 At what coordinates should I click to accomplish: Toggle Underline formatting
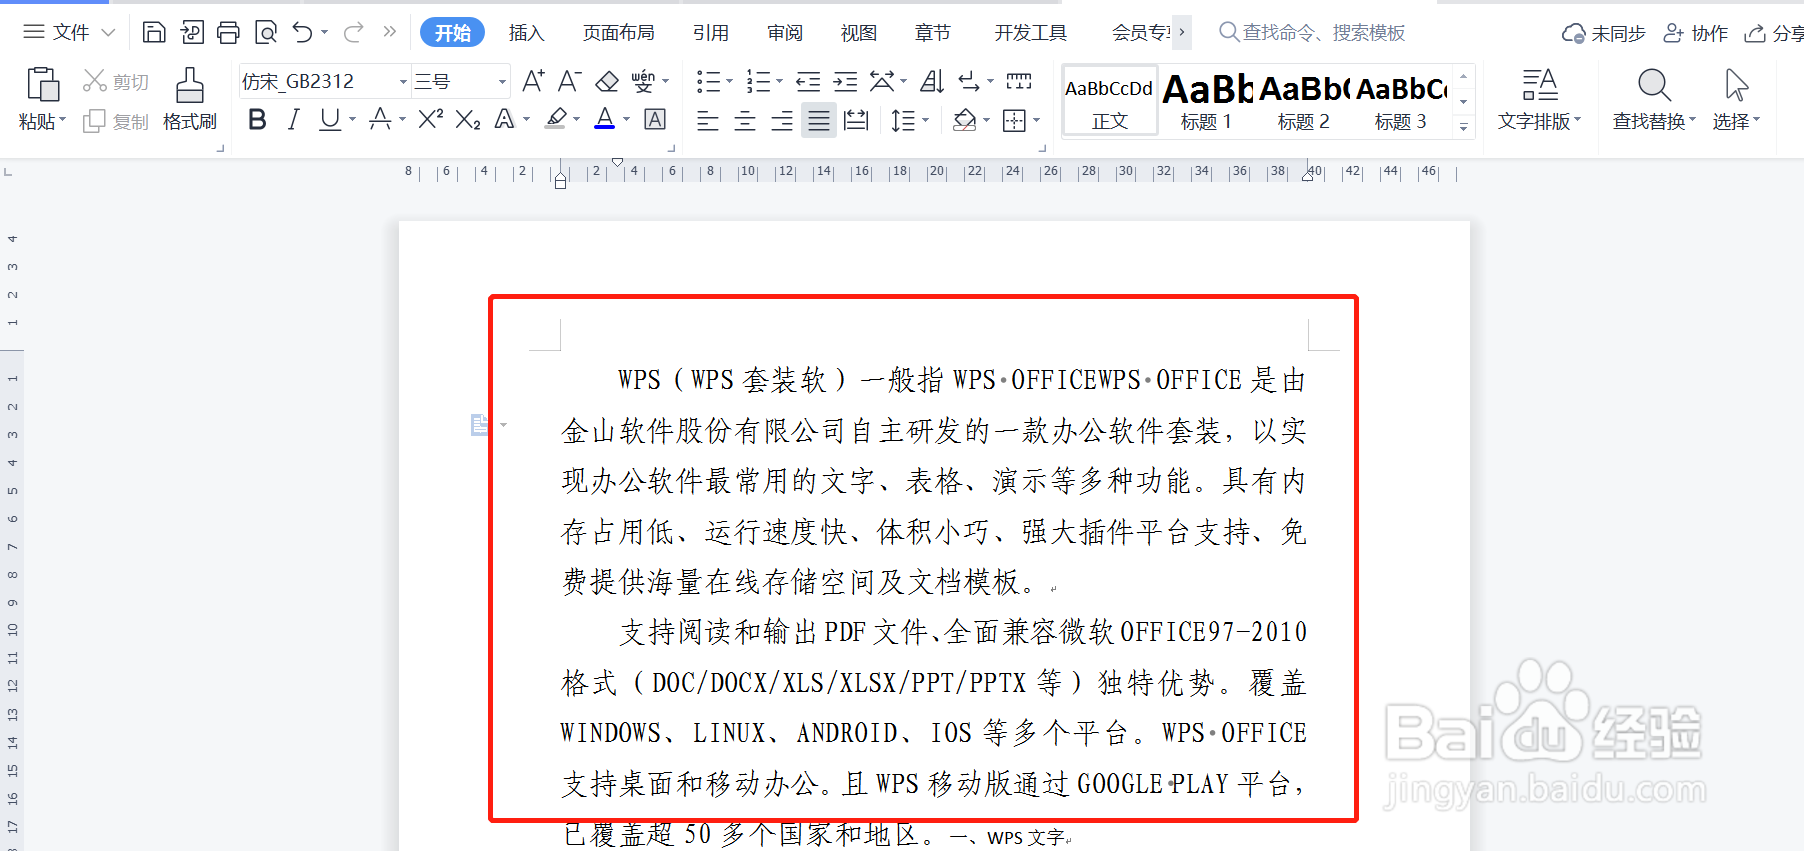(x=330, y=120)
